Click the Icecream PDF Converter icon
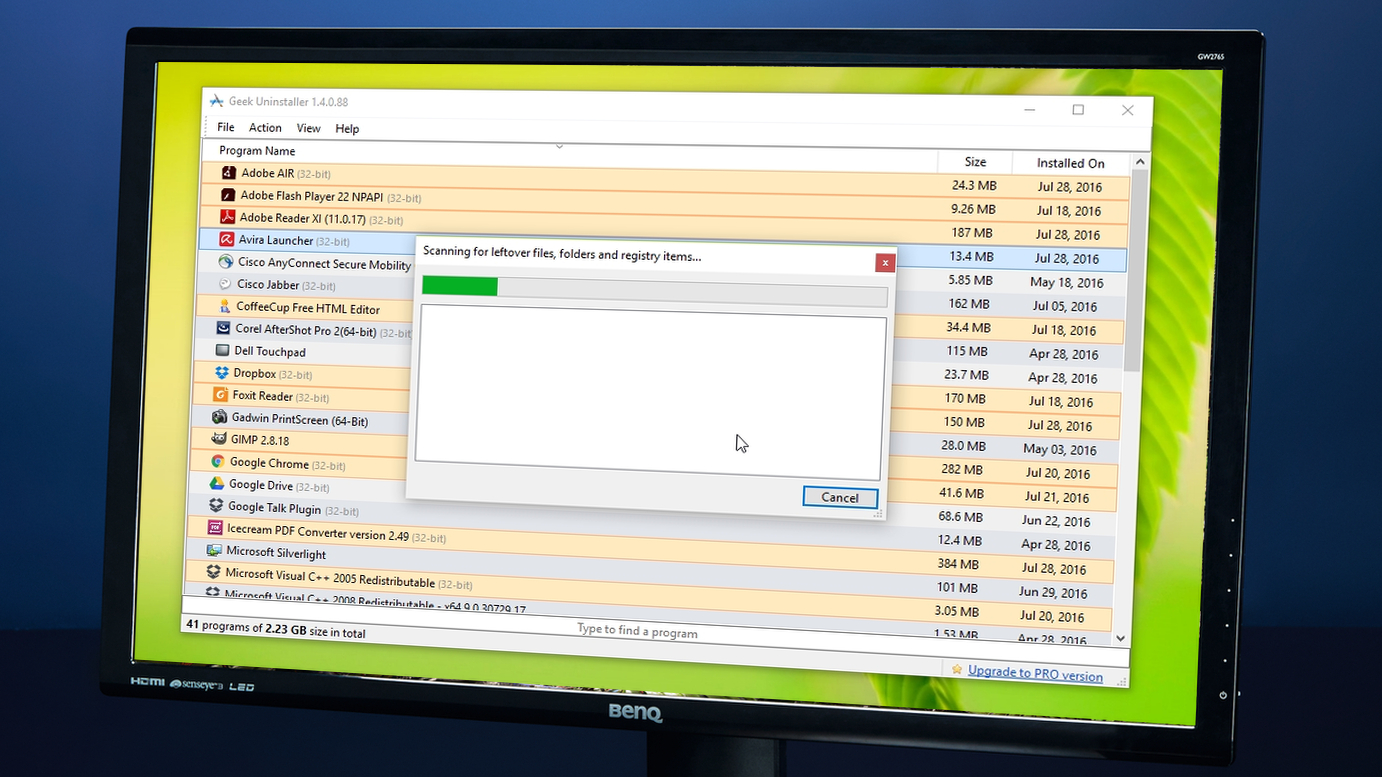This screenshot has width=1382, height=777. 214,528
